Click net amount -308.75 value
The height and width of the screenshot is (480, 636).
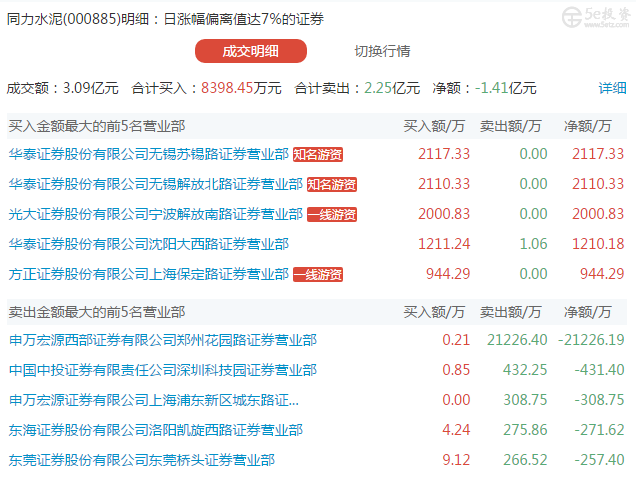coord(599,400)
